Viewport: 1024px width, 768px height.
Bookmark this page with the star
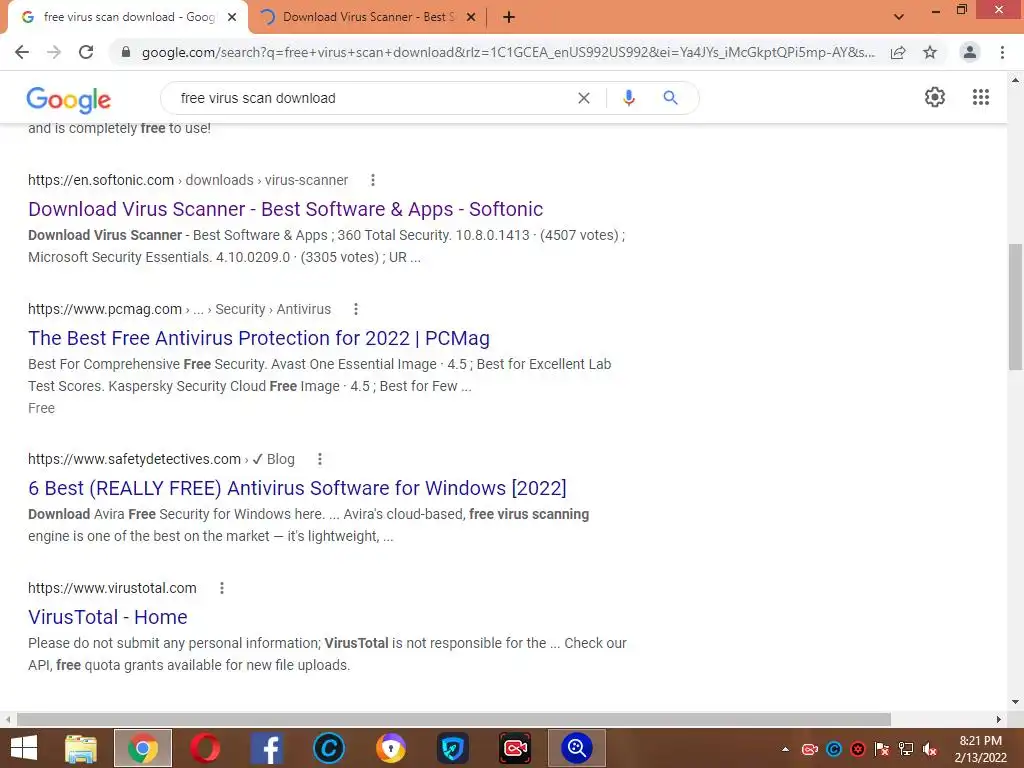click(x=930, y=52)
